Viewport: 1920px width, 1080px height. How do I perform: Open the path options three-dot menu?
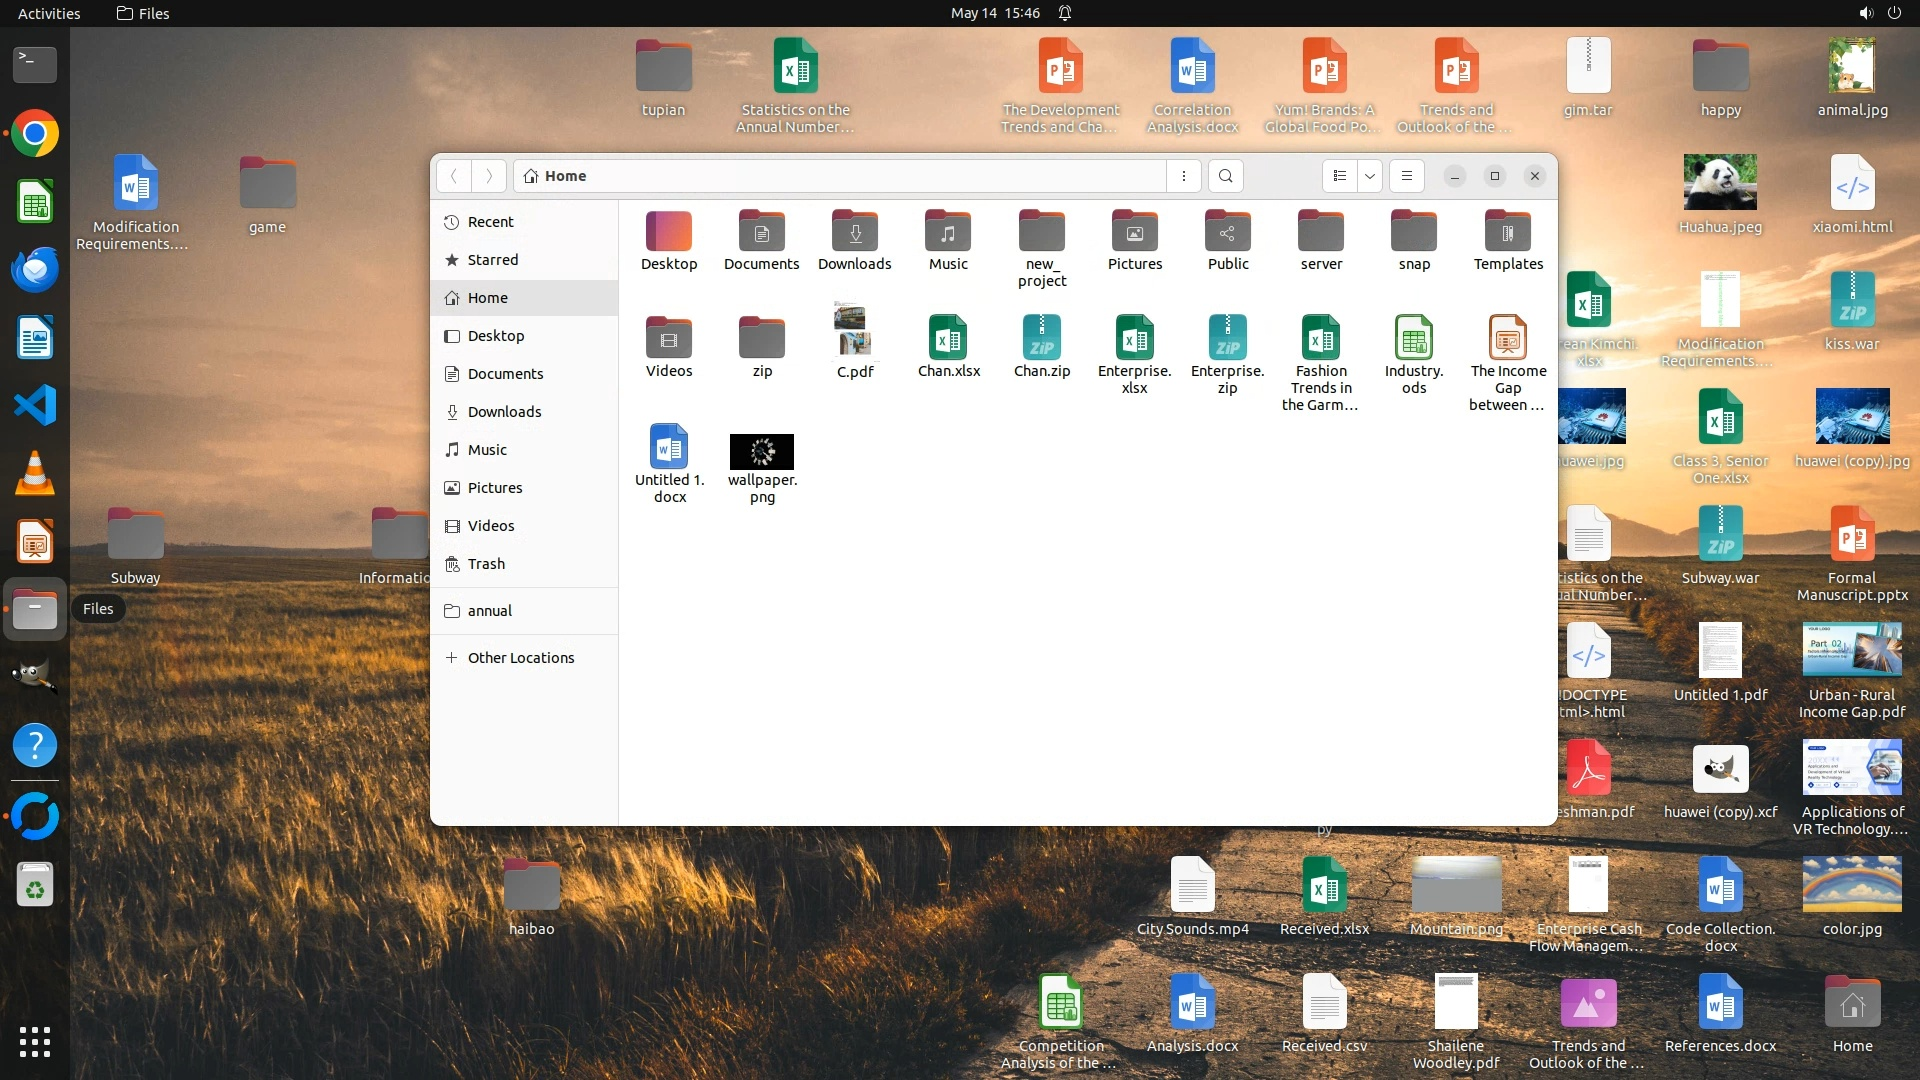(x=1184, y=176)
